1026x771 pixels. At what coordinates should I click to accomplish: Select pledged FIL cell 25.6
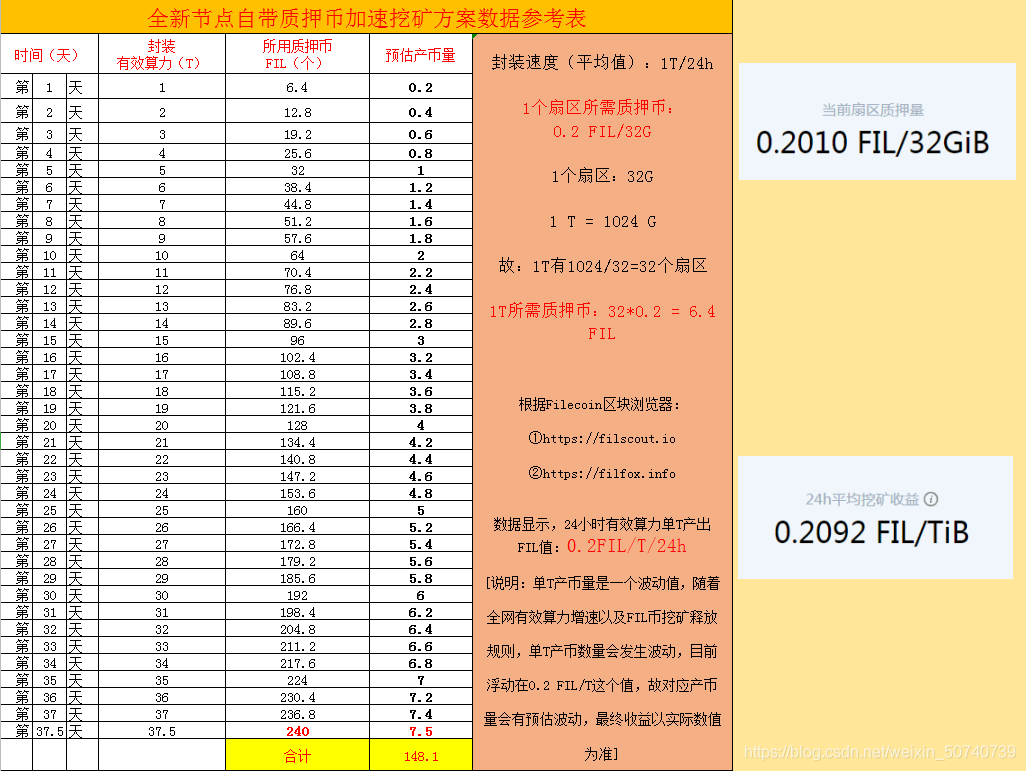(x=297, y=153)
